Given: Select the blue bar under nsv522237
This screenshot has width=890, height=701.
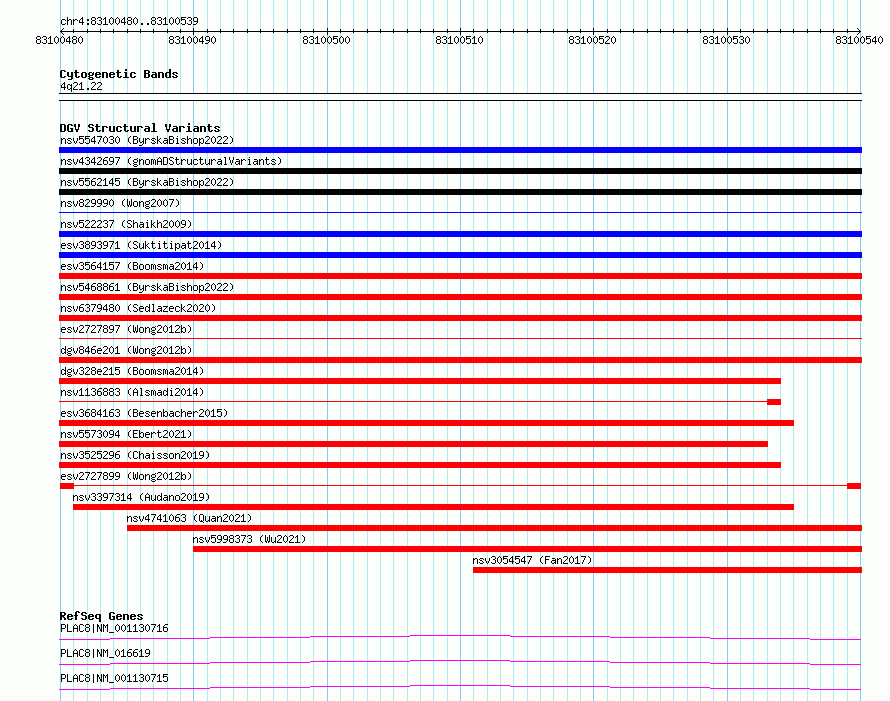Looking at the screenshot, I should coord(460,234).
